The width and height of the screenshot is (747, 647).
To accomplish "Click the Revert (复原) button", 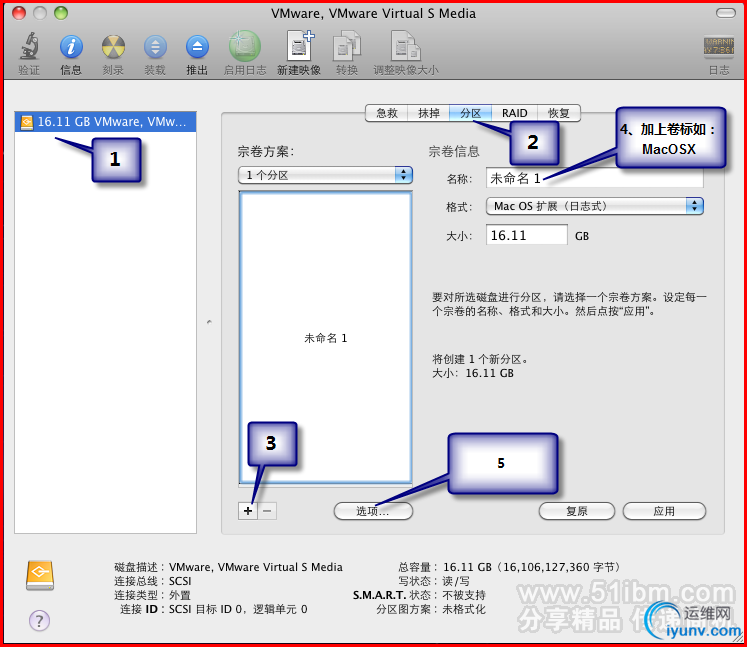I will pos(576,511).
